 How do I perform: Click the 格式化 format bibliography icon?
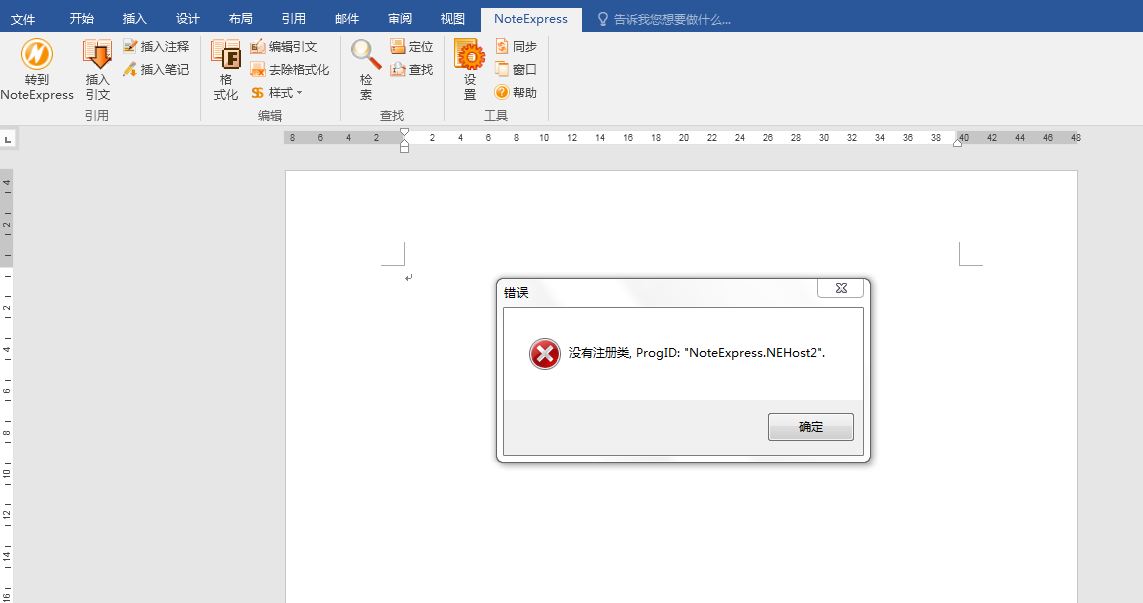[225, 70]
